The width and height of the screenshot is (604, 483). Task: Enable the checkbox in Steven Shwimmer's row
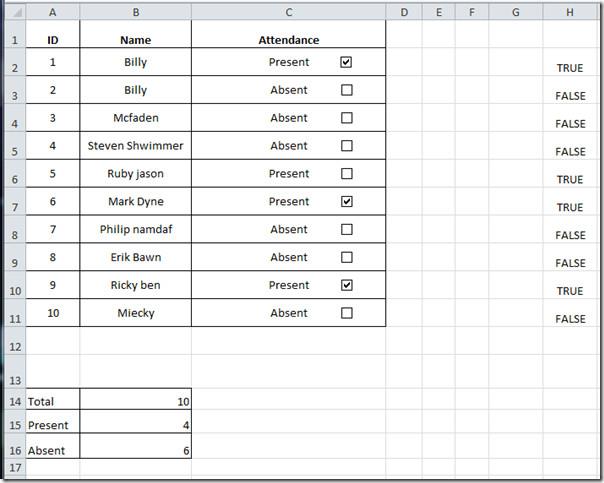(347, 146)
